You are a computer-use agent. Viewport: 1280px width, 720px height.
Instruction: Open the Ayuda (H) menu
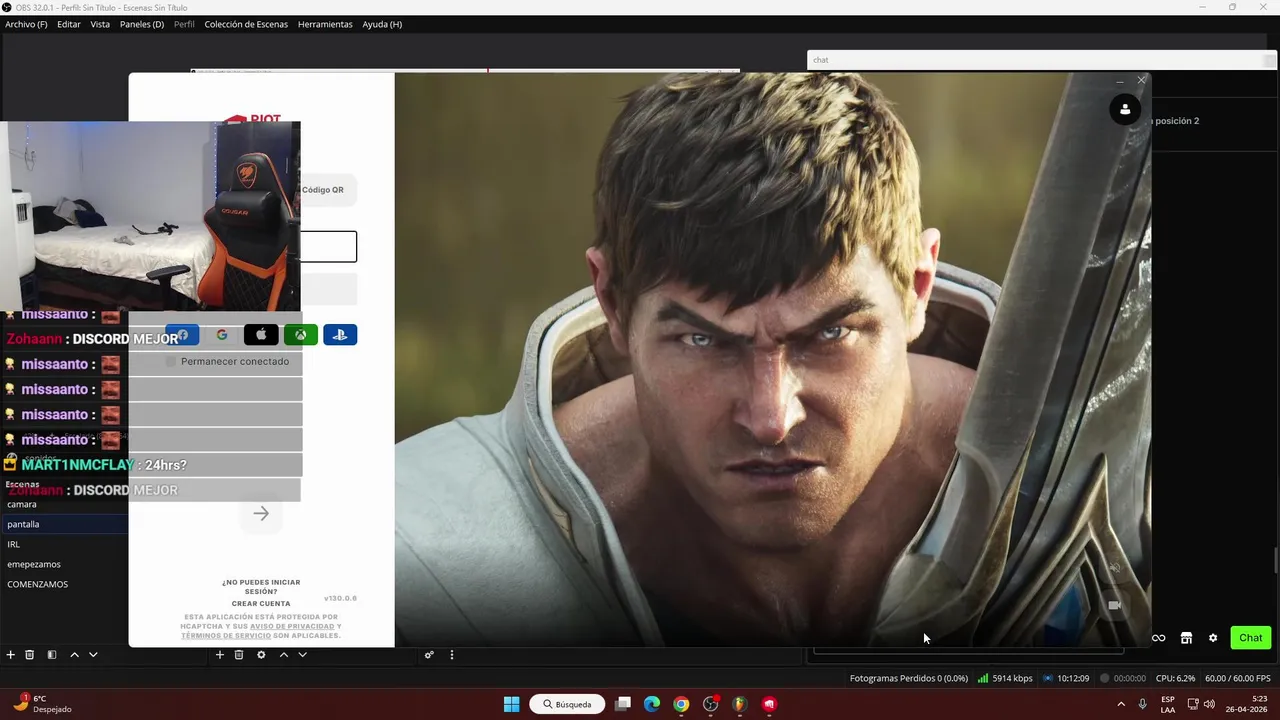[382, 24]
